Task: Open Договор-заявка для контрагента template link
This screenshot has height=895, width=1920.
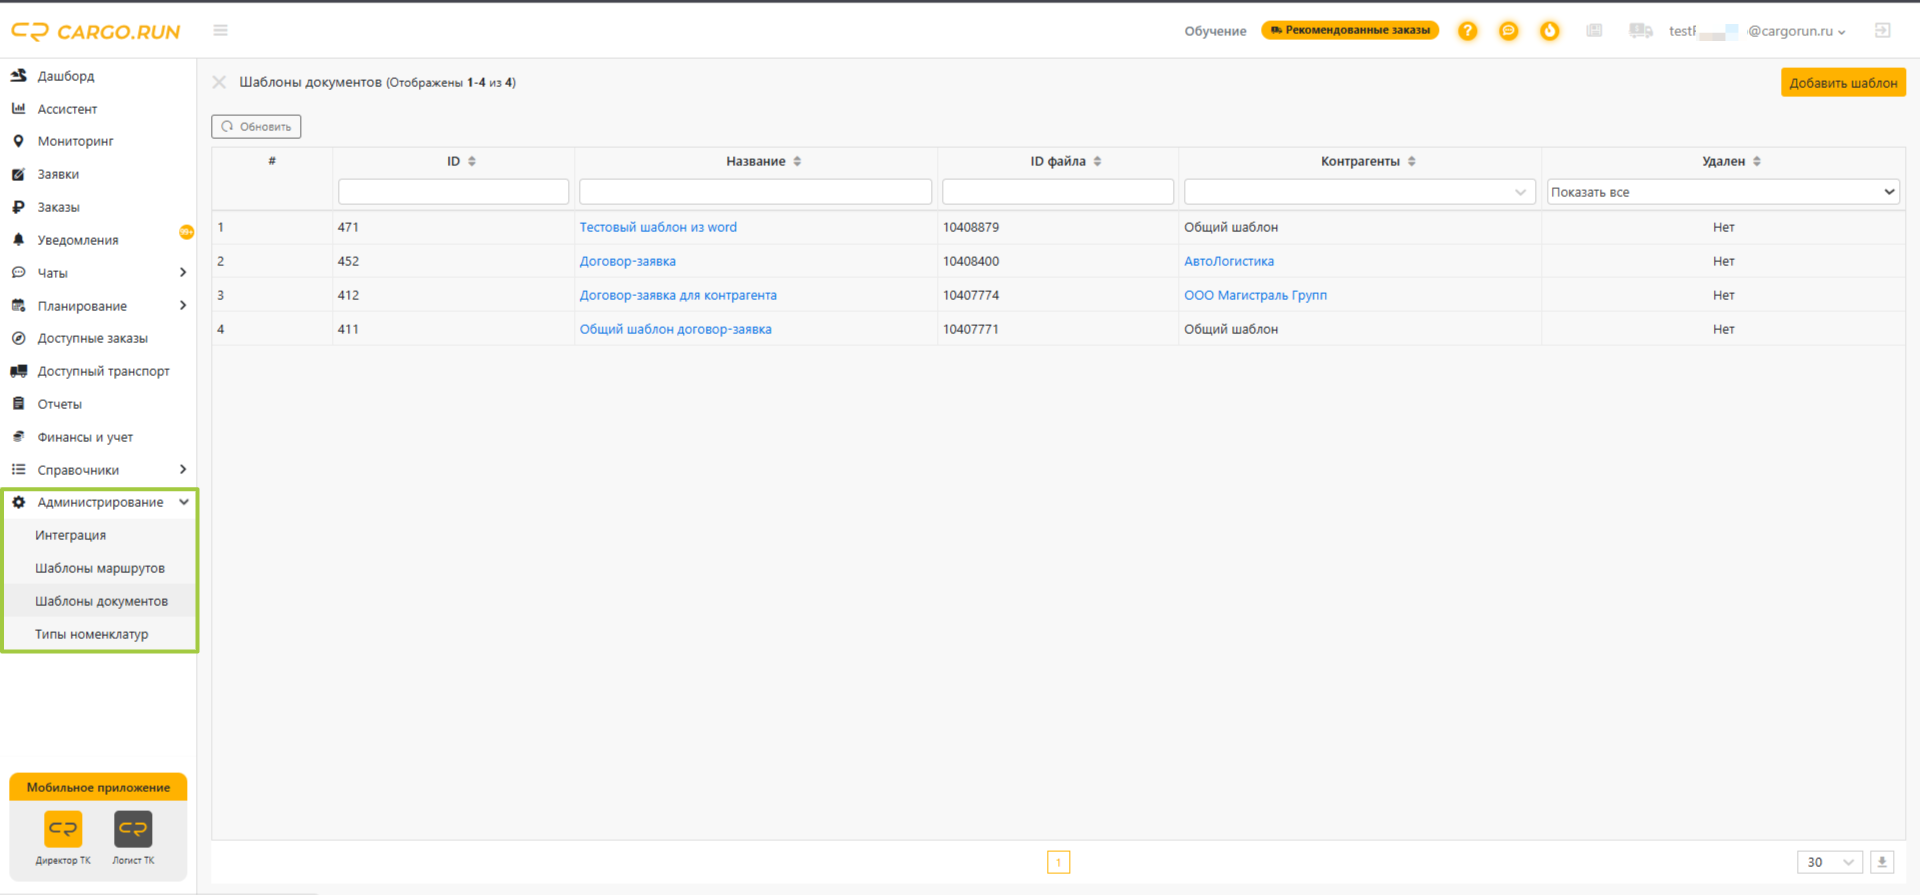Action: point(678,295)
